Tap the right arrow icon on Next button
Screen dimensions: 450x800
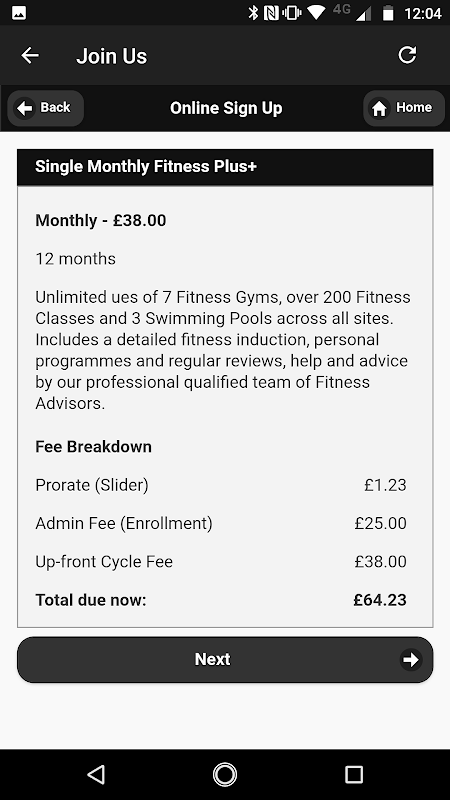[x=411, y=660]
